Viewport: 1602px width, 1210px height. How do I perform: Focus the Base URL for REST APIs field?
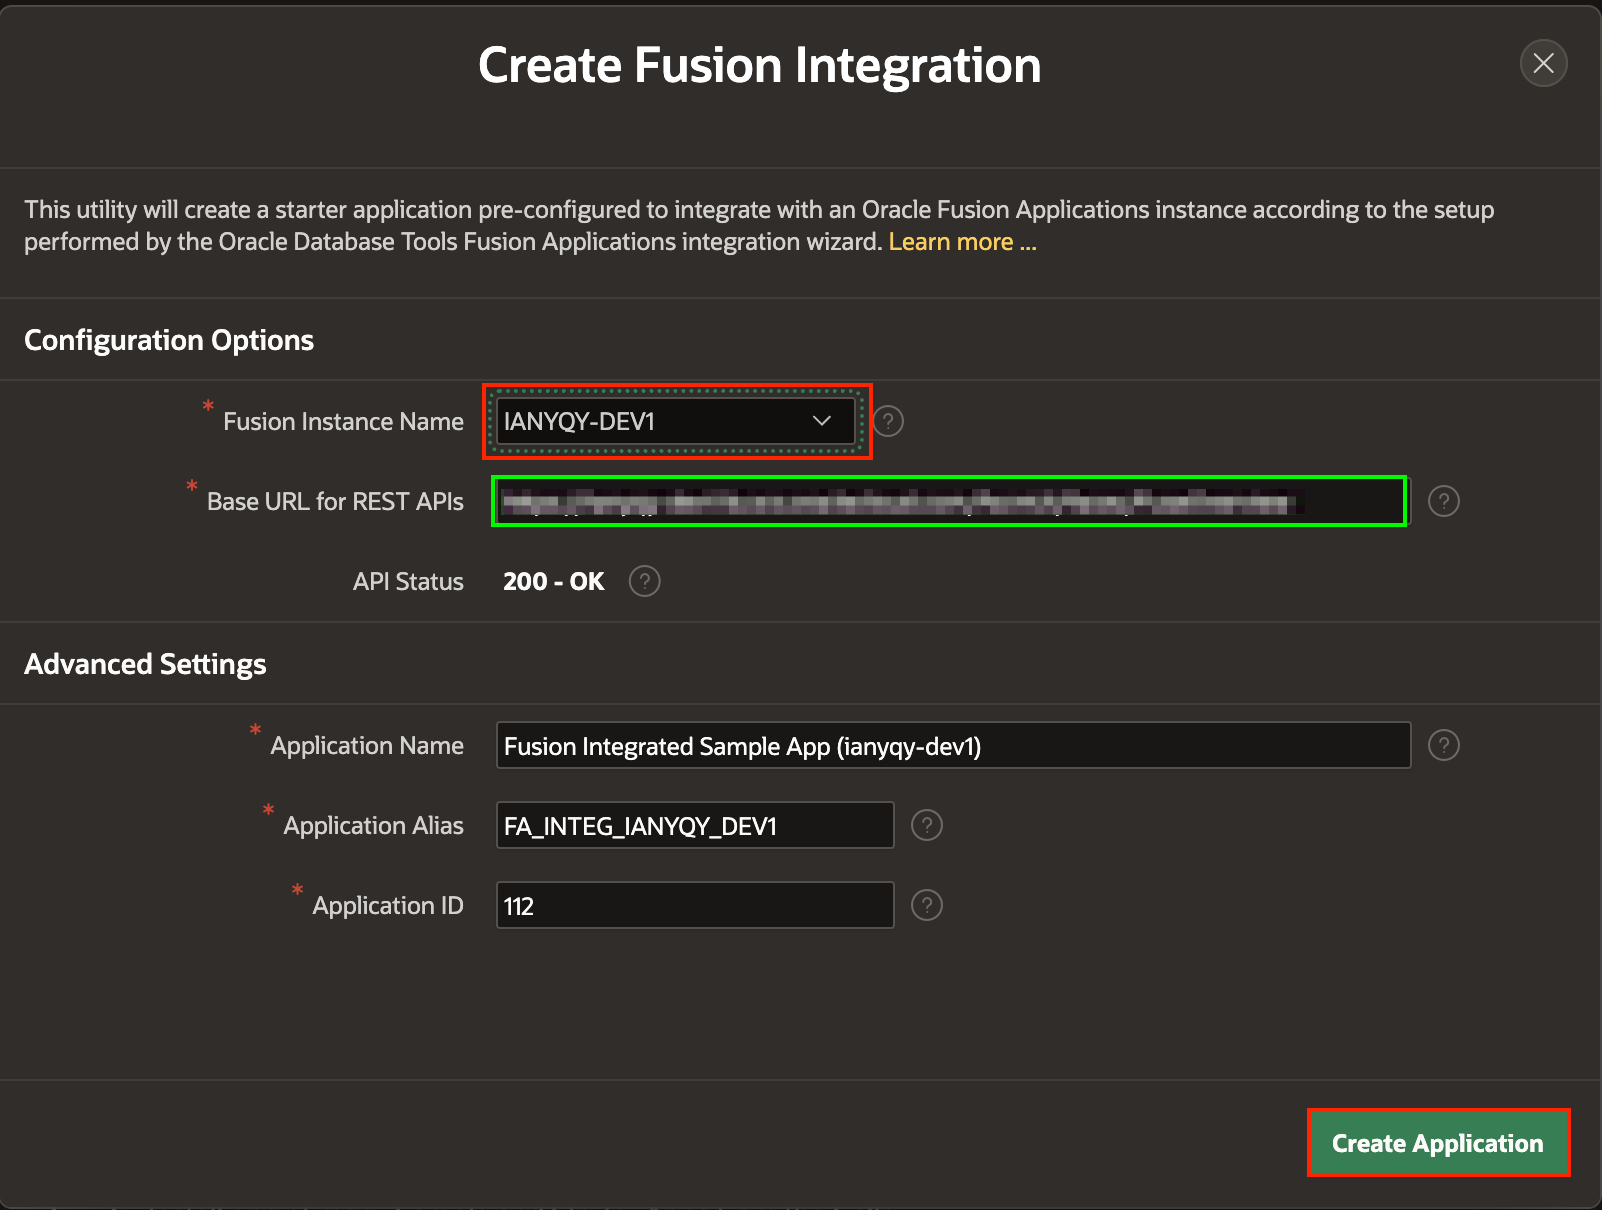tap(948, 501)
